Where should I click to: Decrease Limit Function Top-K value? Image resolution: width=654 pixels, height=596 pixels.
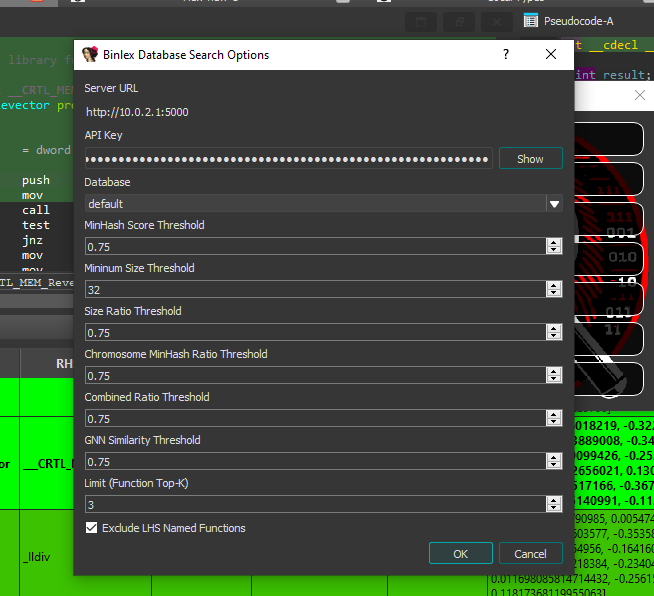(554, 508)
